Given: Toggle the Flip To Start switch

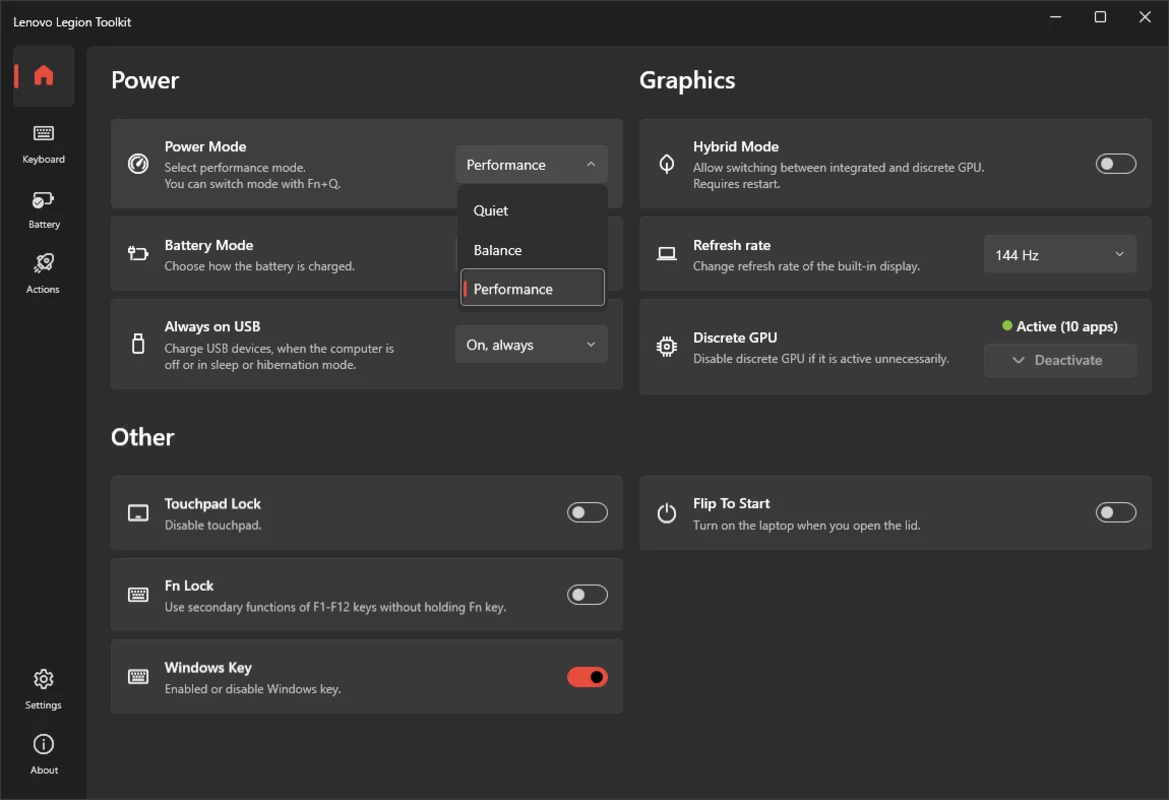Looking at the screenshot, I should 1115,513.
